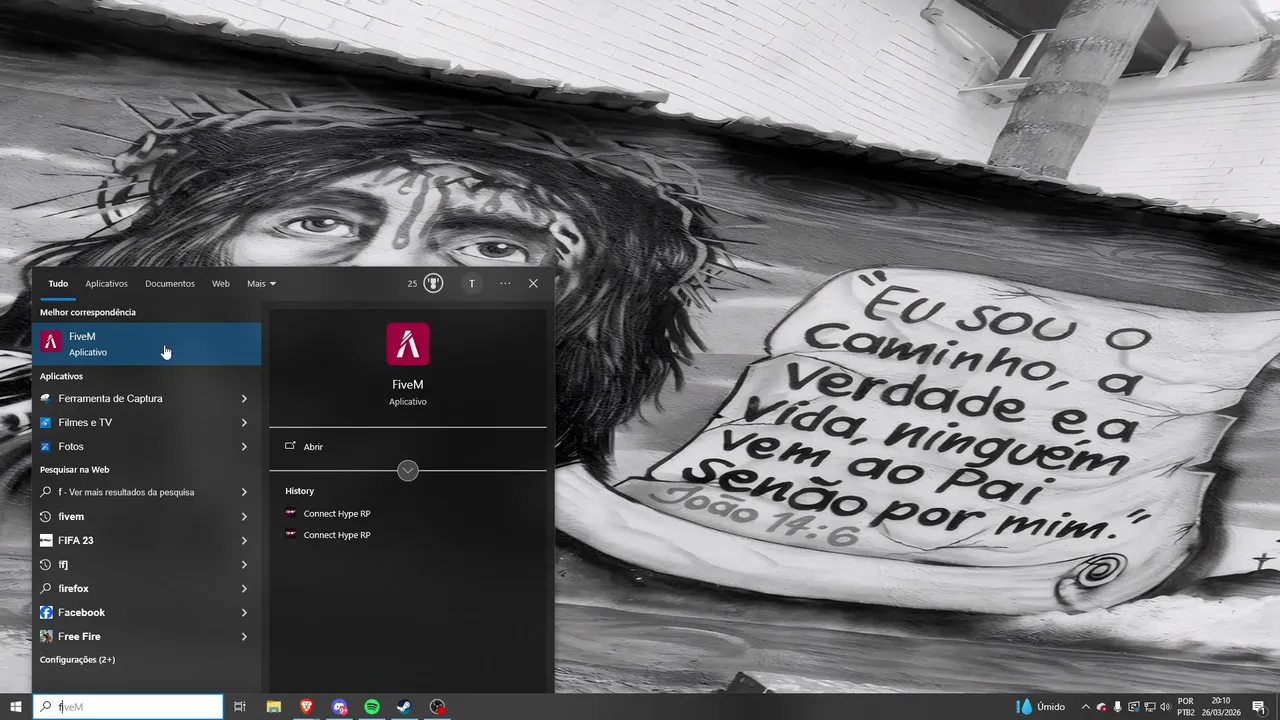Open the notification center icon
The width and height of the screenshot is (1280, 720).
(1259, 707)
